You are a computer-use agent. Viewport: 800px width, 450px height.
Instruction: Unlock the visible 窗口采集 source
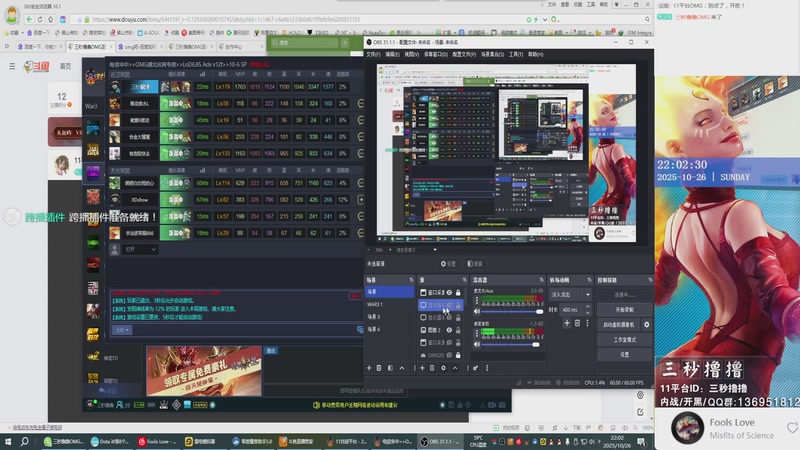tap(458, 293)
